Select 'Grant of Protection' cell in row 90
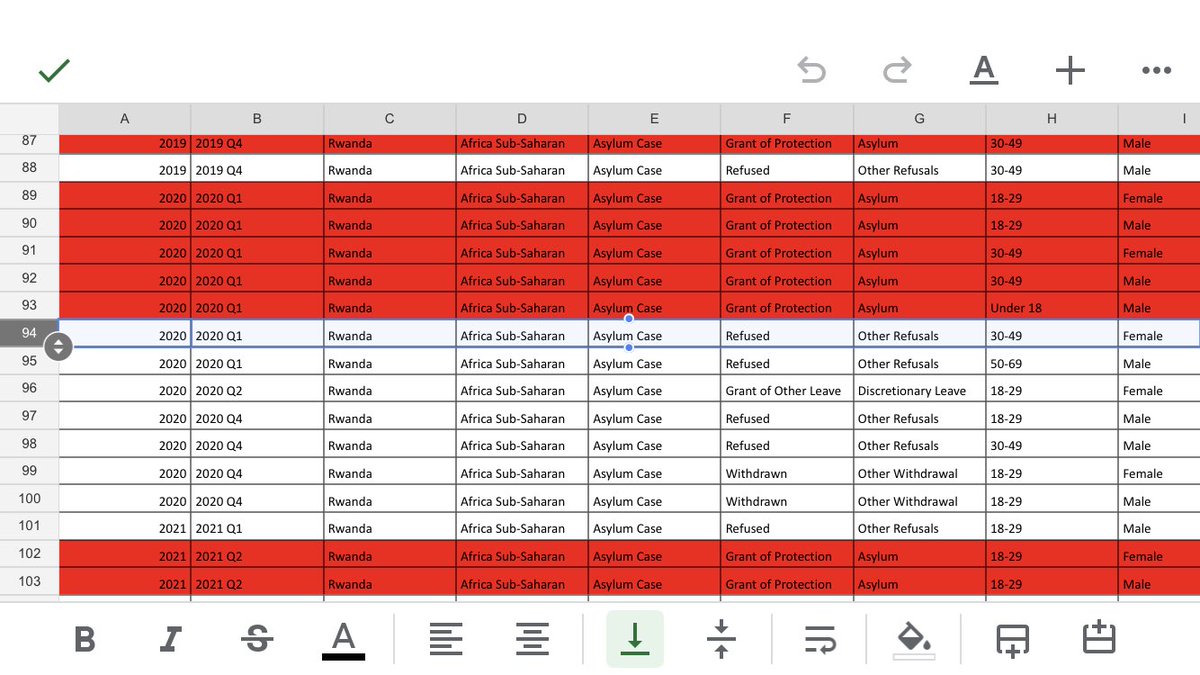Viewport: 1200px width, 675px height. pos(787,224)
